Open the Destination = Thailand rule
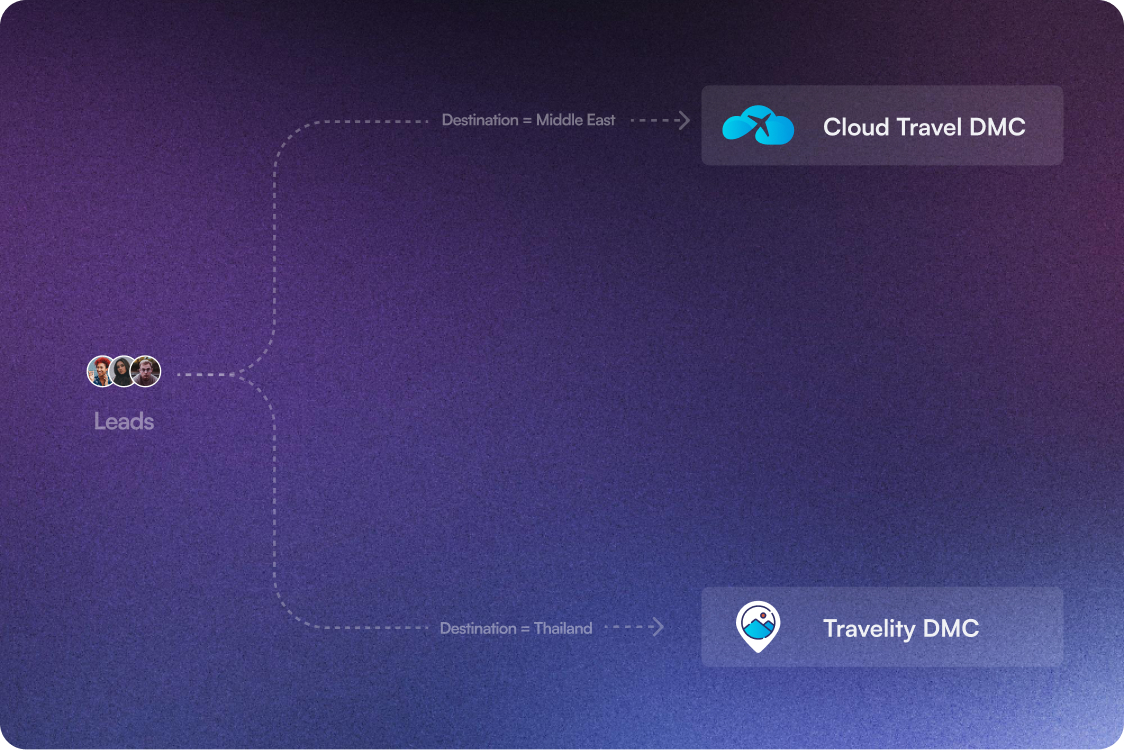The width and height of the screenshot is (1124, 750). tap(516, 629)
